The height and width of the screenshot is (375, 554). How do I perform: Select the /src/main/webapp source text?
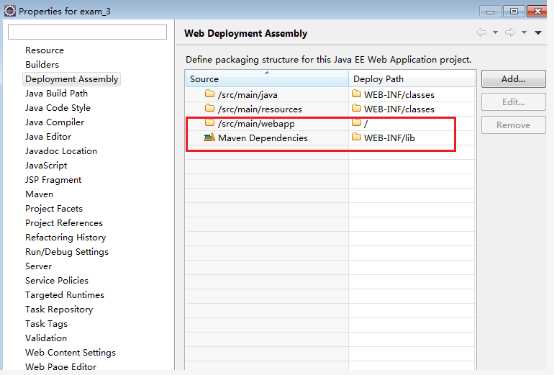tap(256, 124)
